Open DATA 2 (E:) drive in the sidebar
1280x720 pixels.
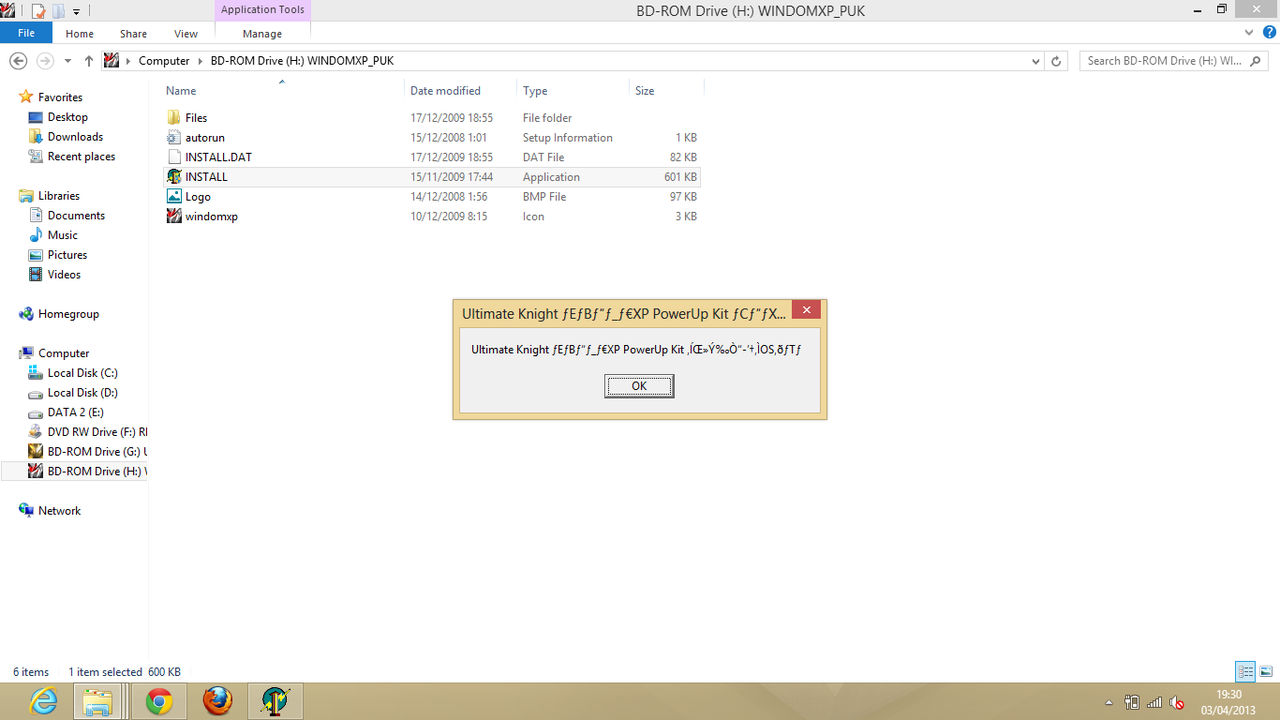tap(75, 412)
